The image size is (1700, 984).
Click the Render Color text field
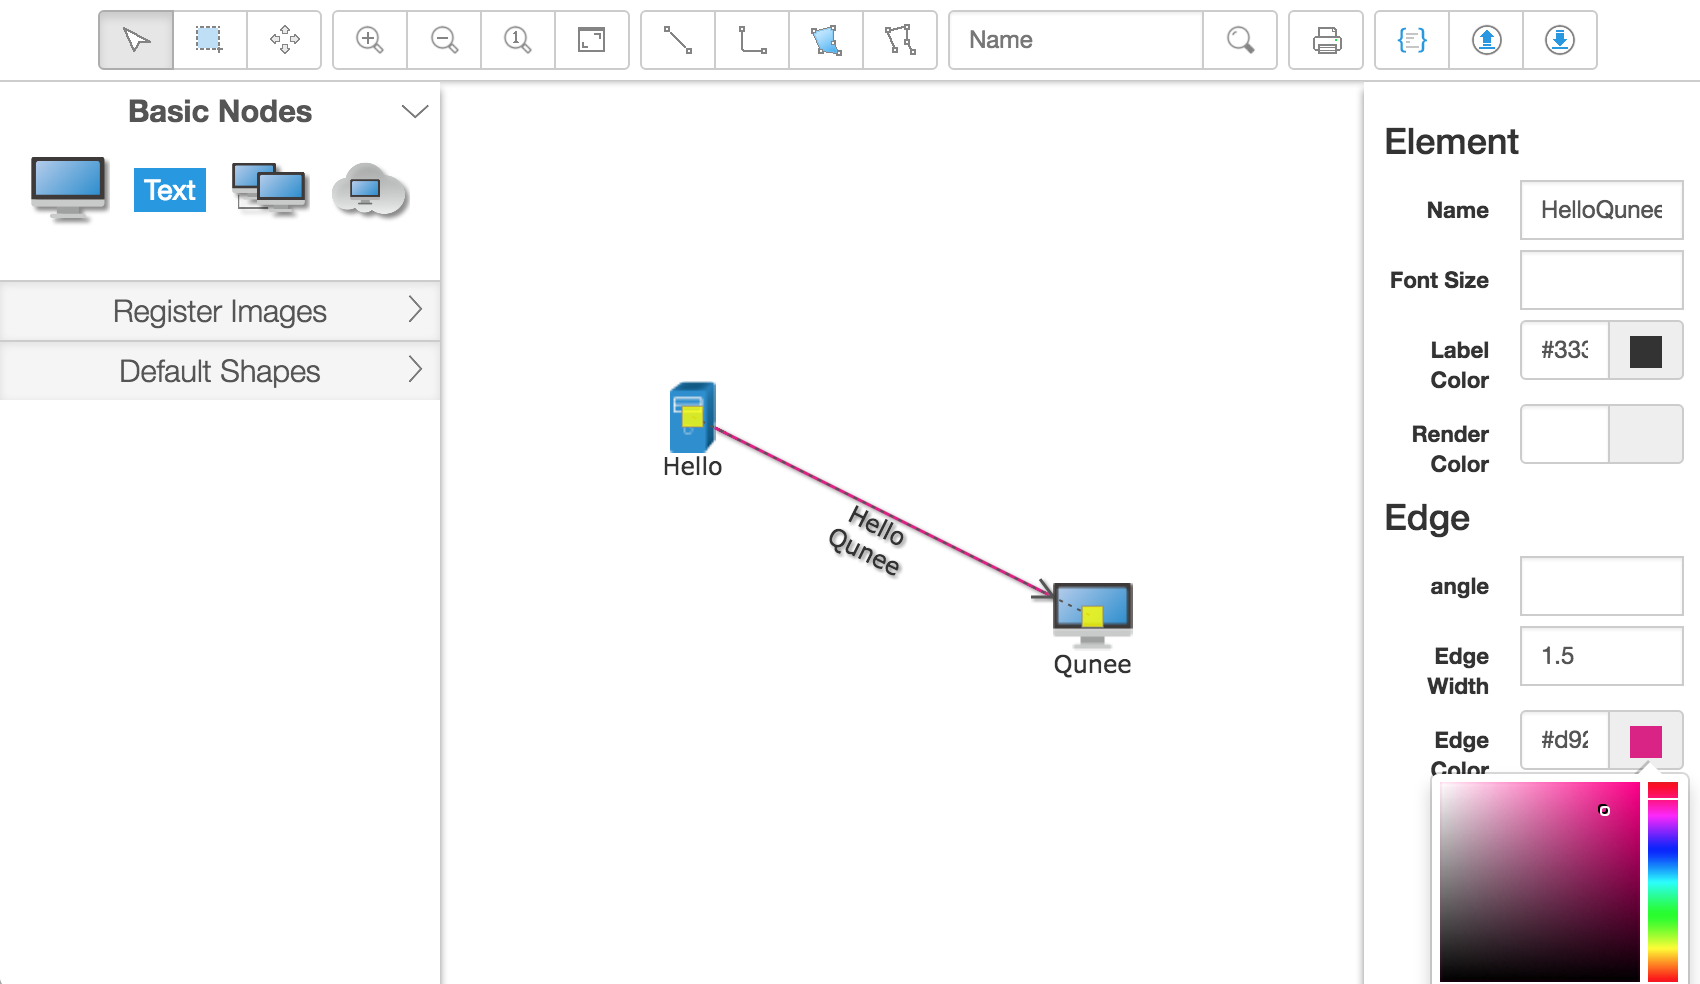click(1565, 434)
